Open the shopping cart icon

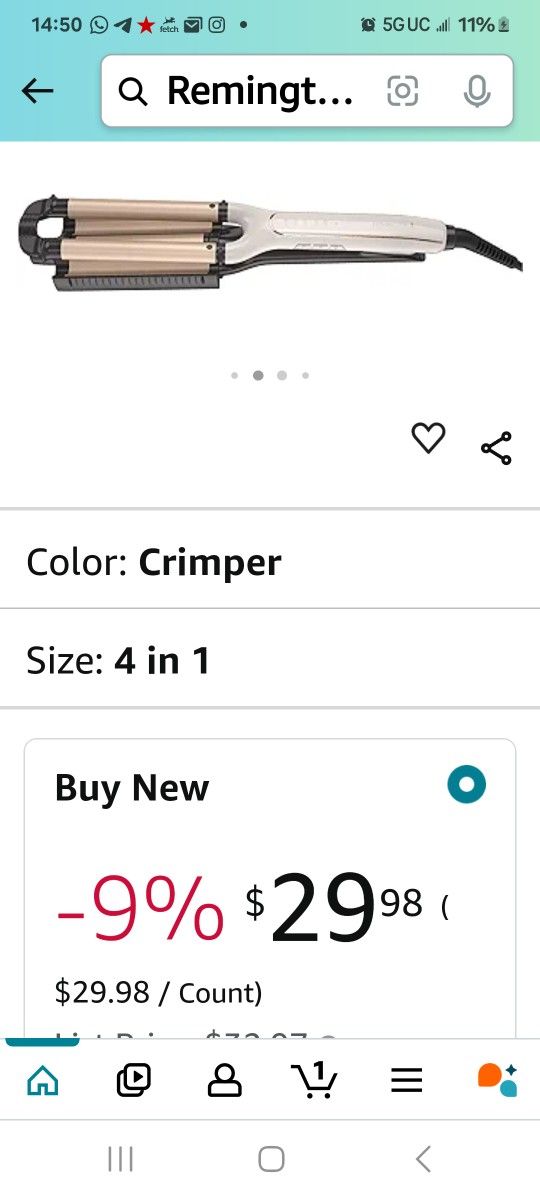pos(315,1080)
